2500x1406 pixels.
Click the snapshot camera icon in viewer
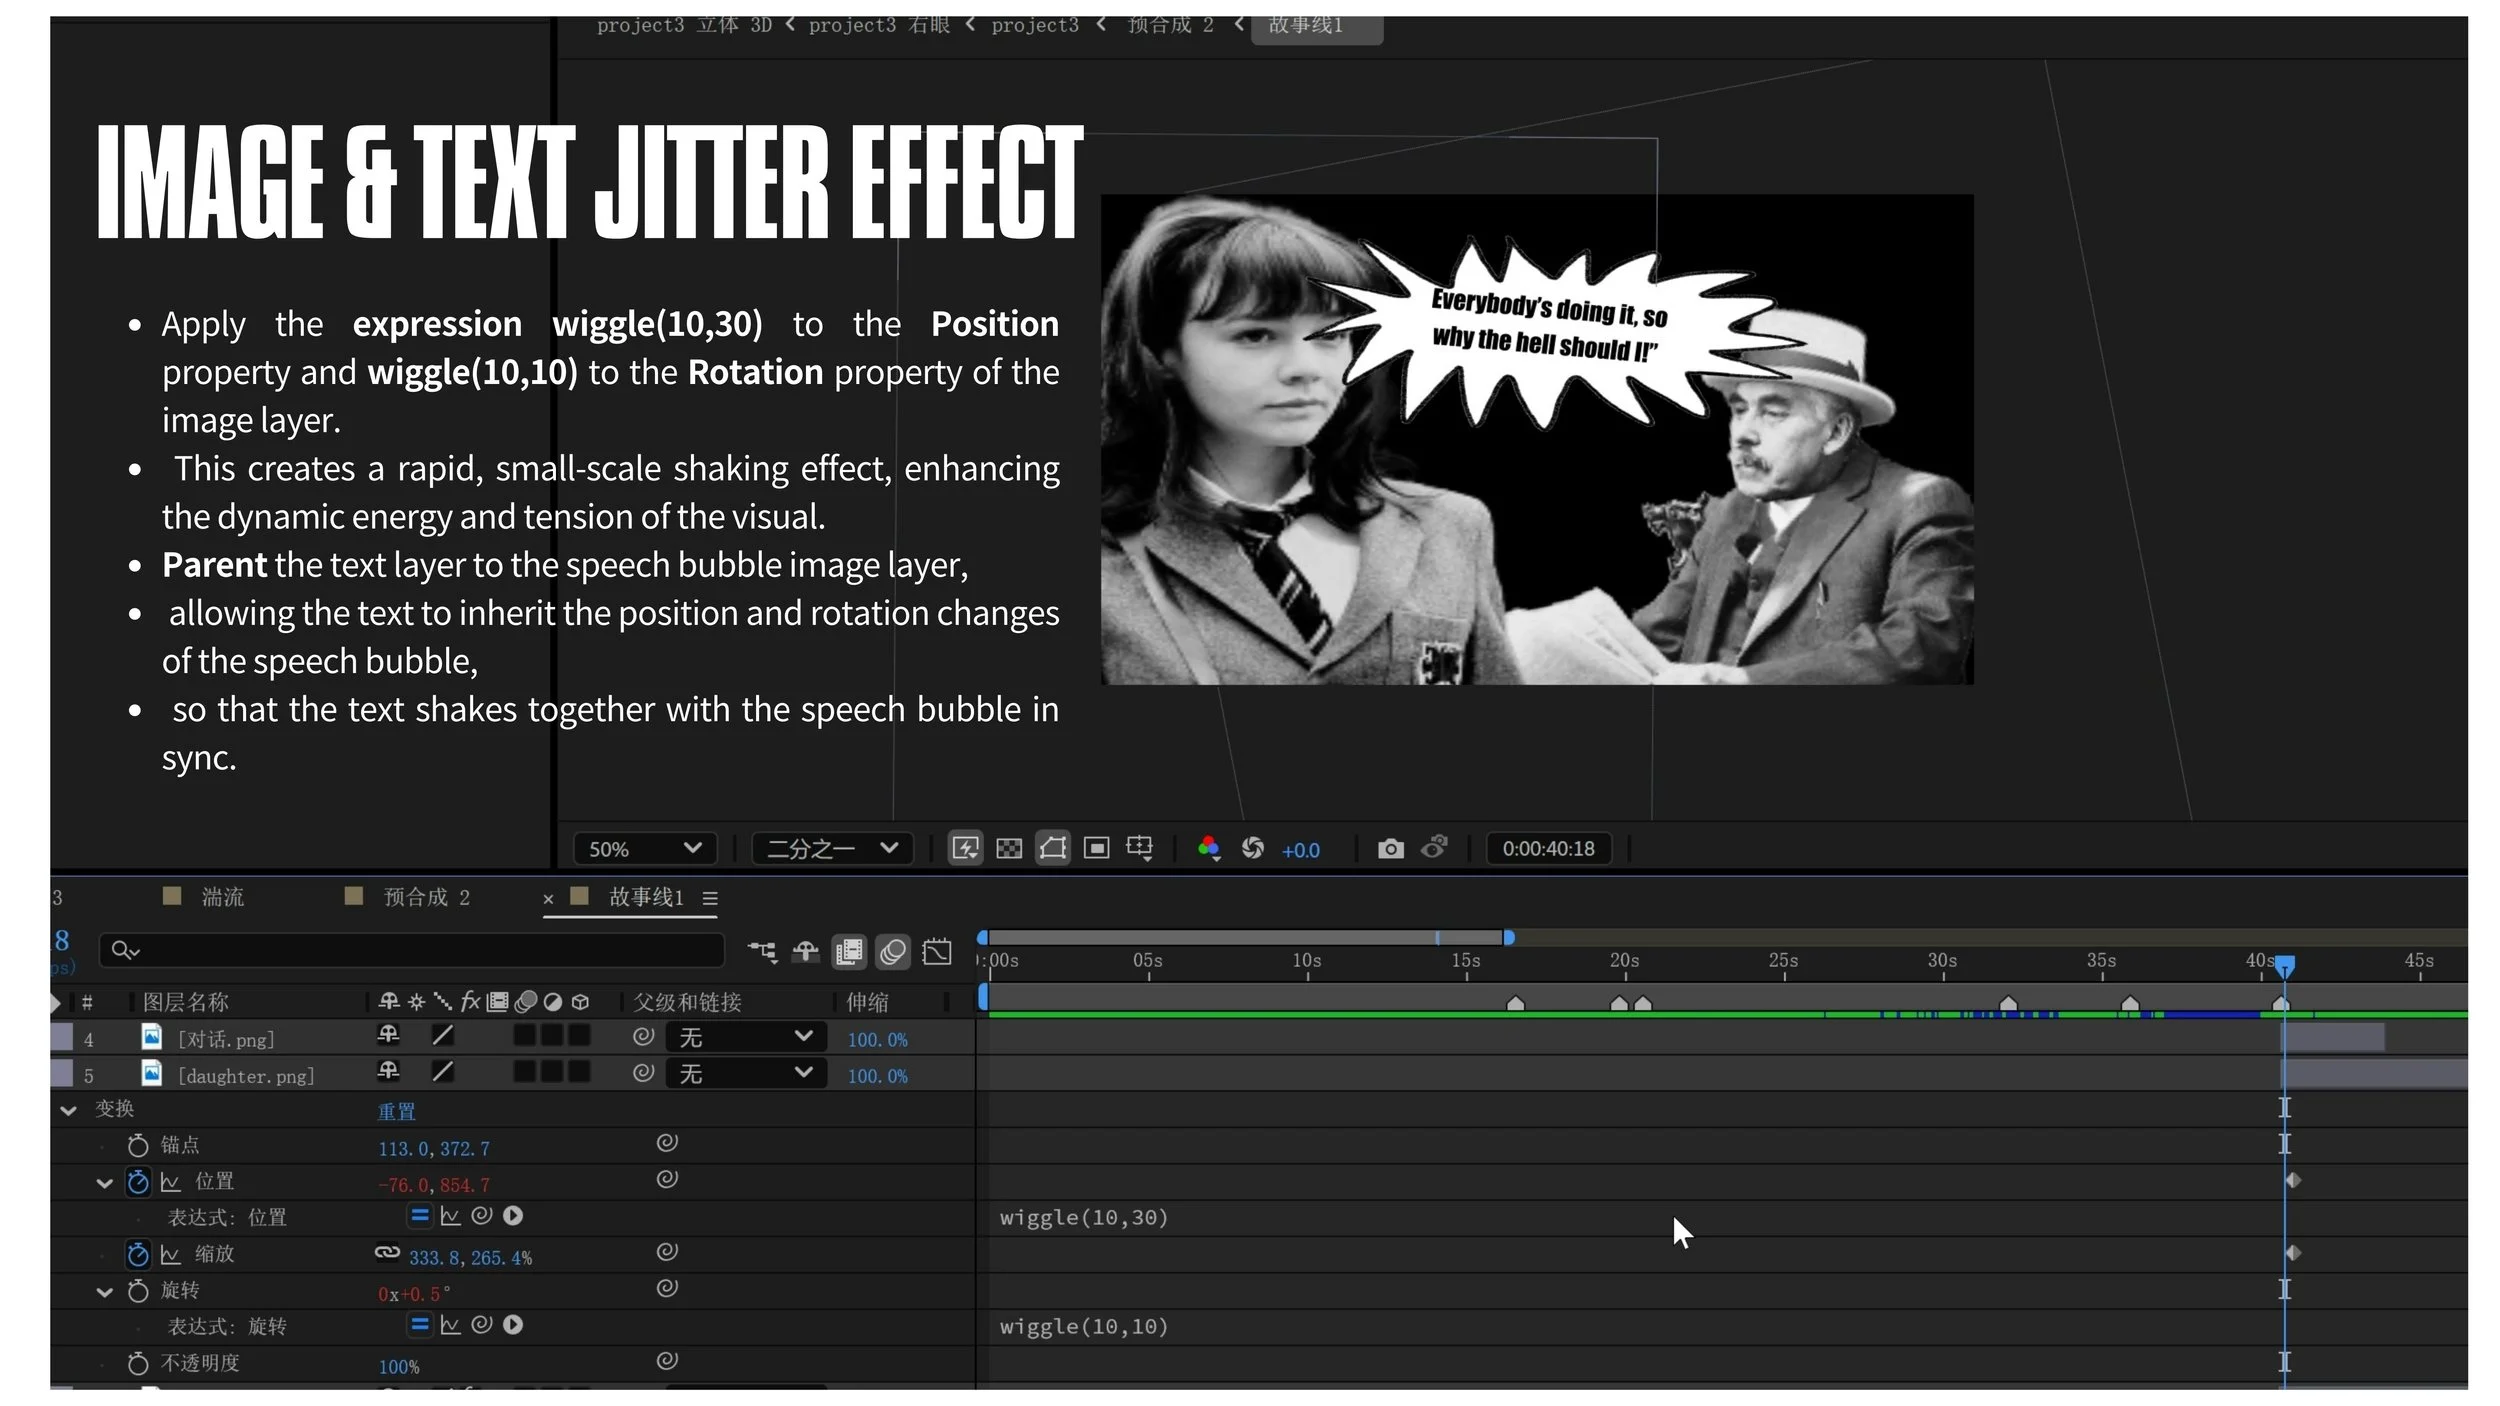(1390, 849)
